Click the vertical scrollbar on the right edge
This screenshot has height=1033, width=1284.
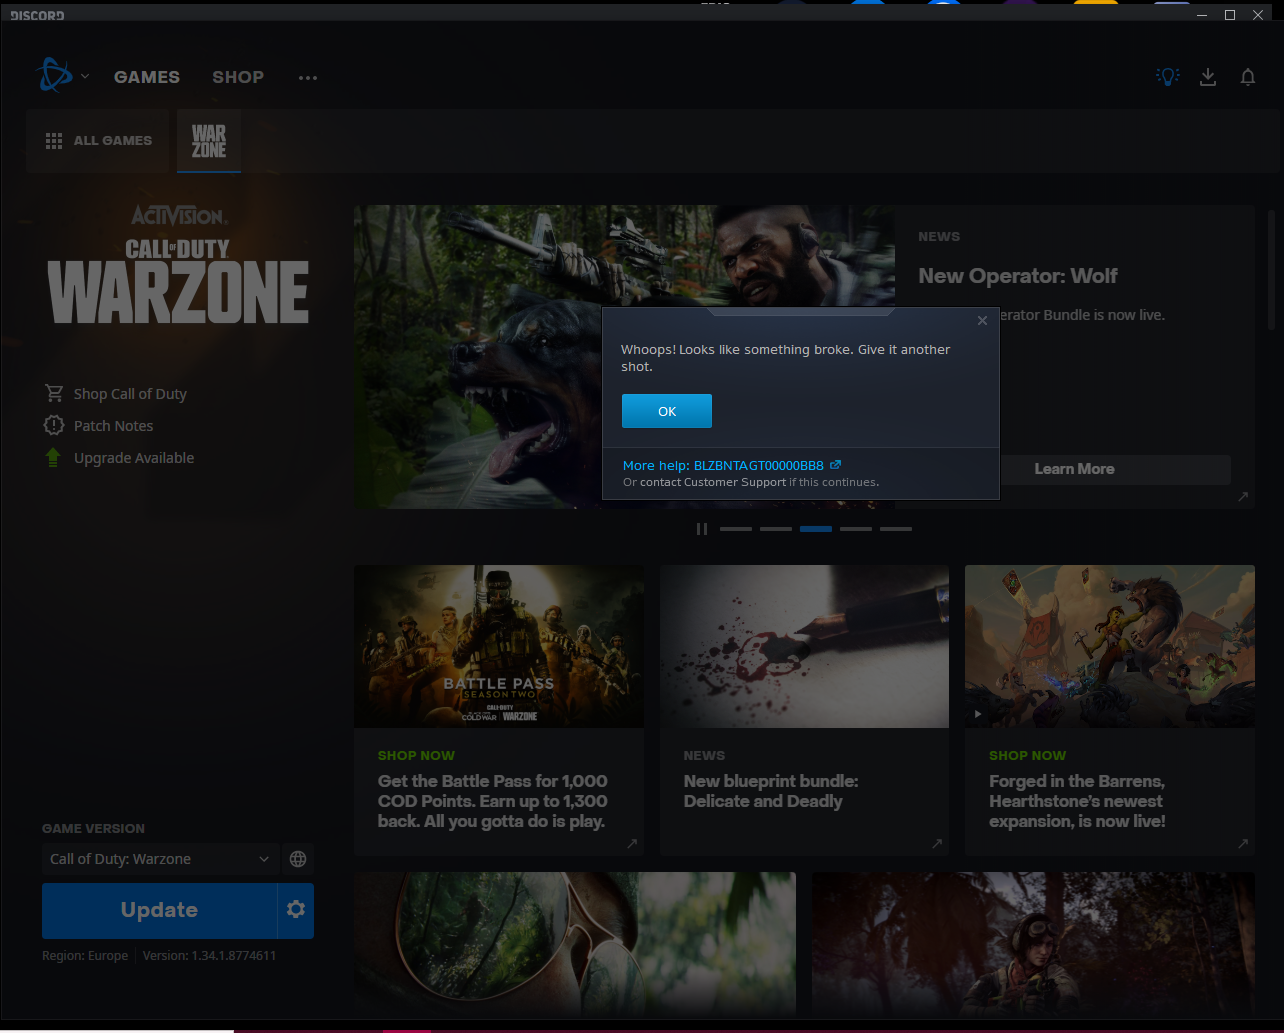[1272, 270]
